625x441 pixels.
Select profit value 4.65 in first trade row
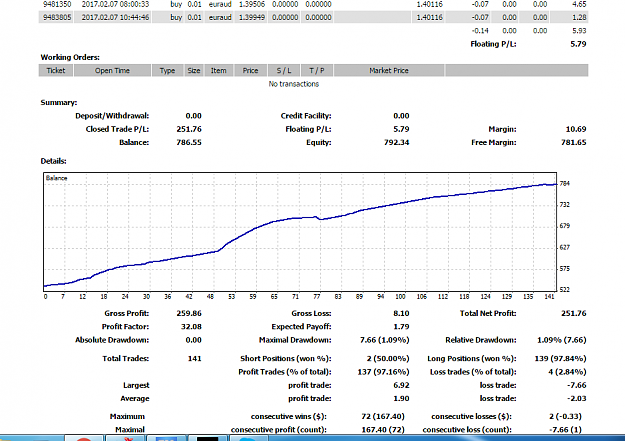click(x=579, y=4)
